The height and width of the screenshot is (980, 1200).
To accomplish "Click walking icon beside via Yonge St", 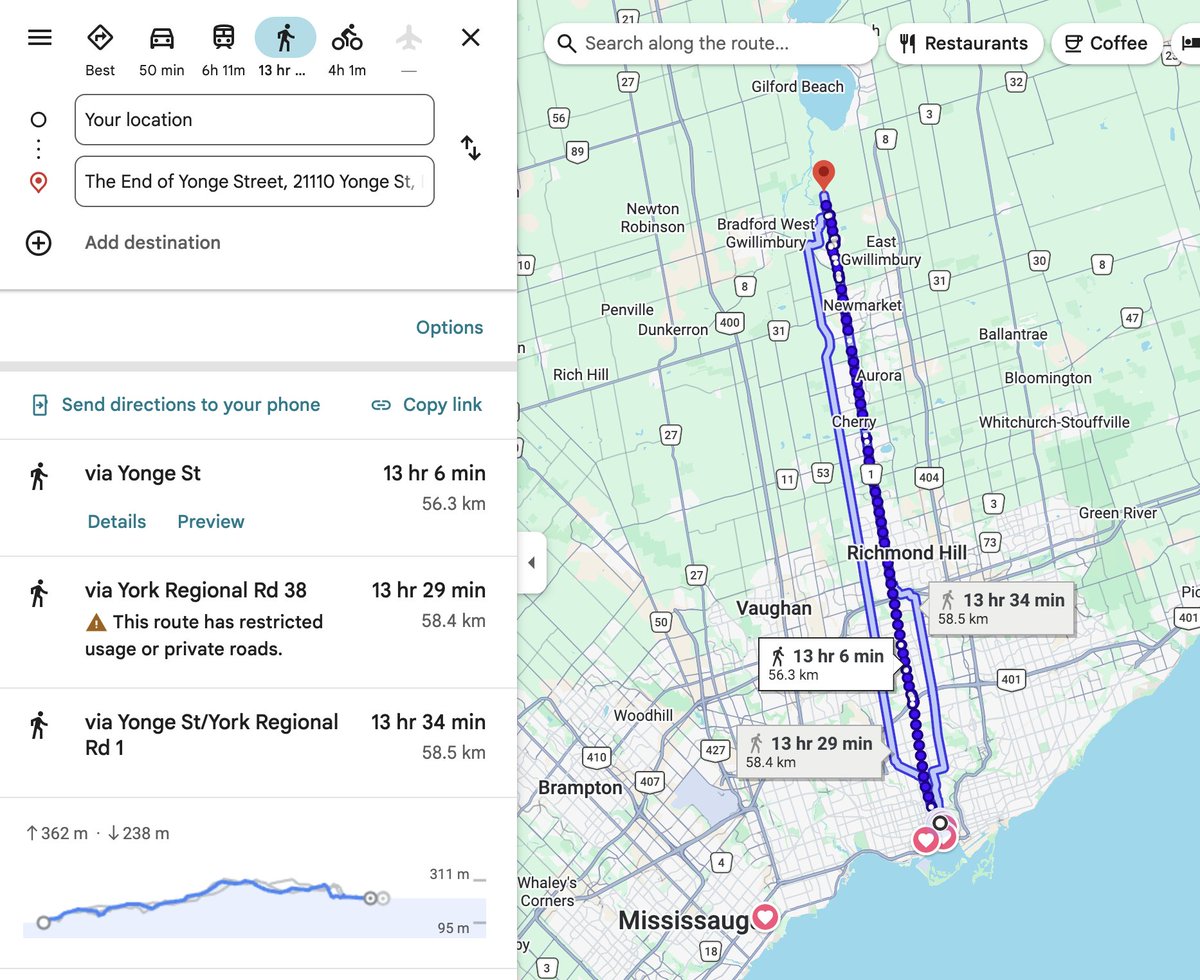I will tap(39, 476).
